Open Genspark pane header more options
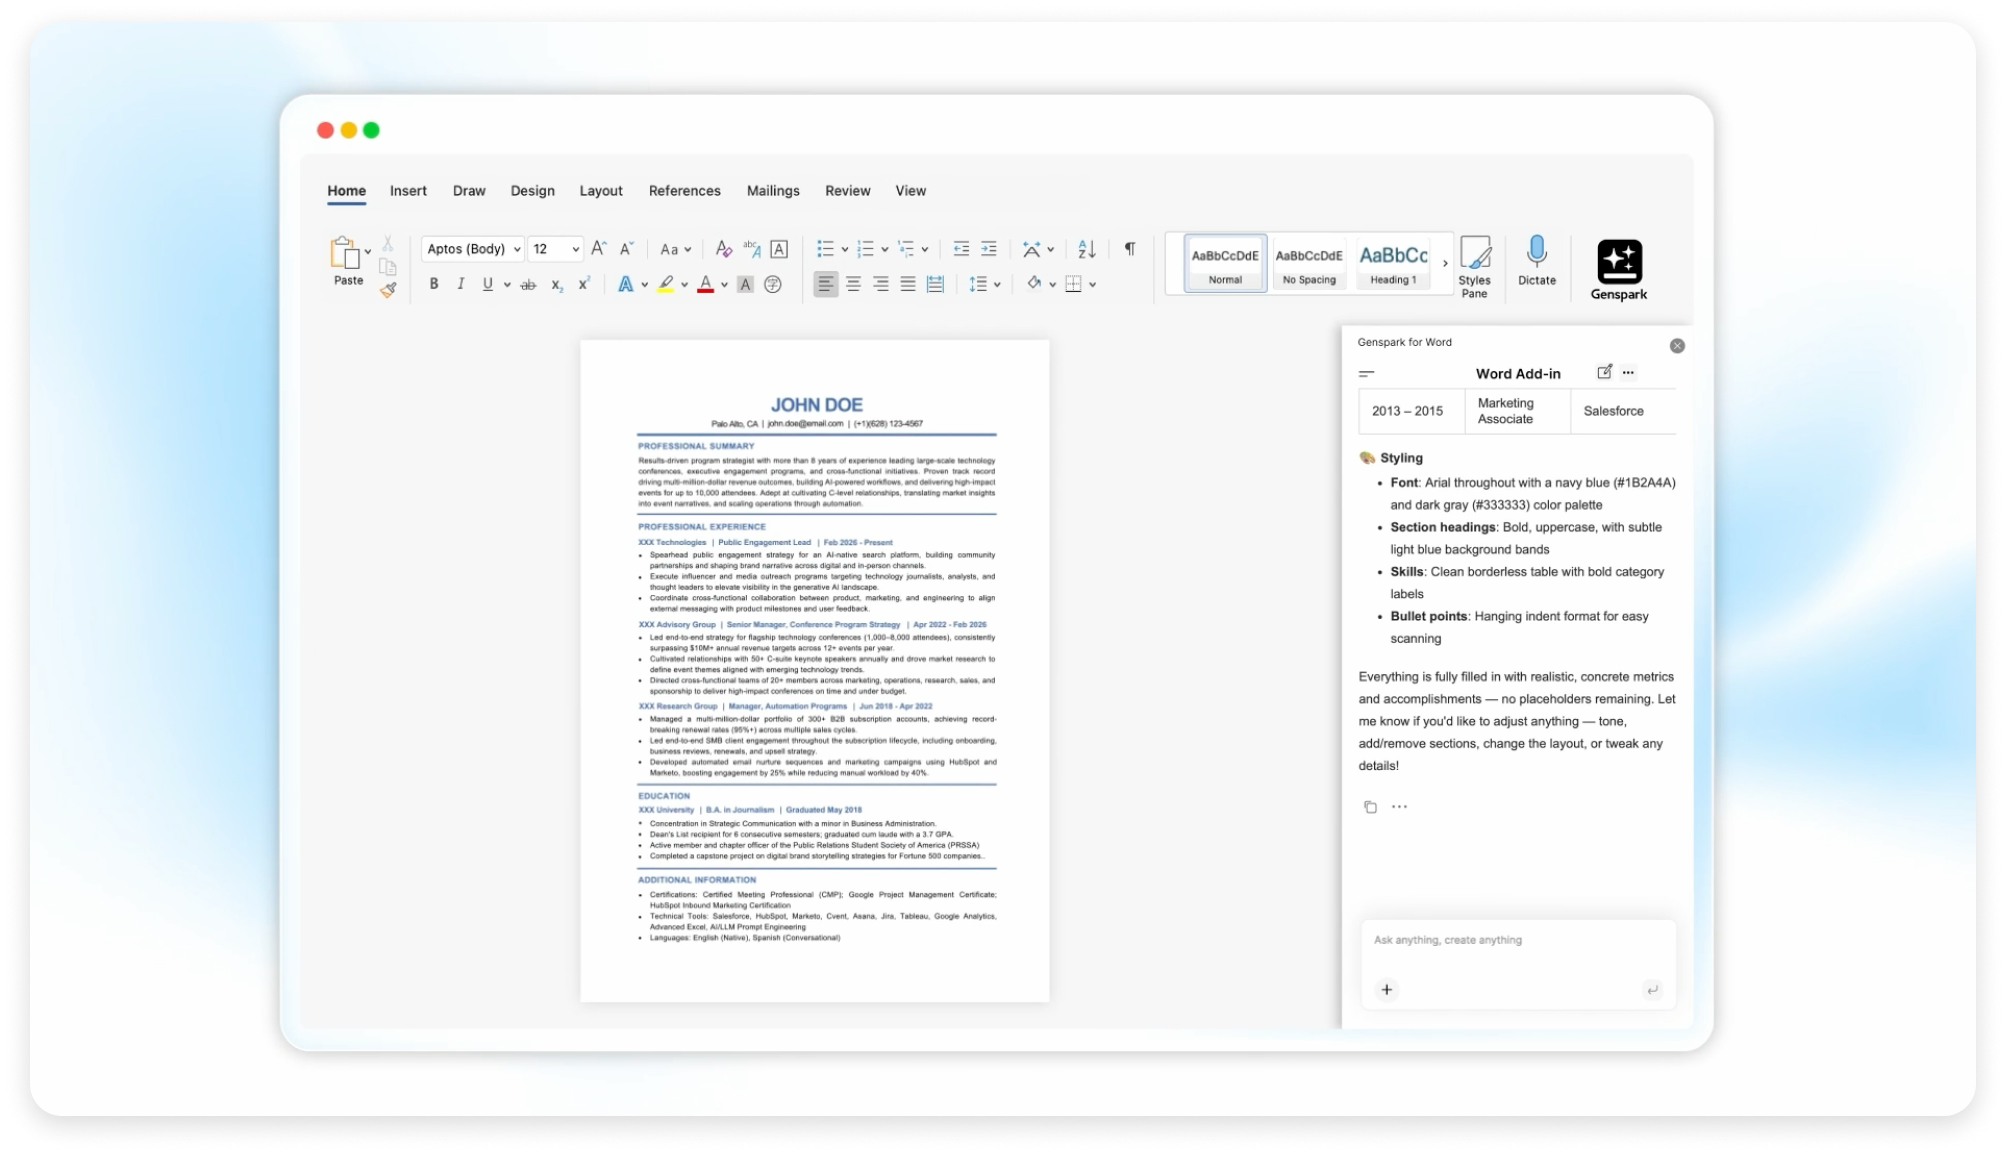2006x1154 pixels. (1629, 373)
